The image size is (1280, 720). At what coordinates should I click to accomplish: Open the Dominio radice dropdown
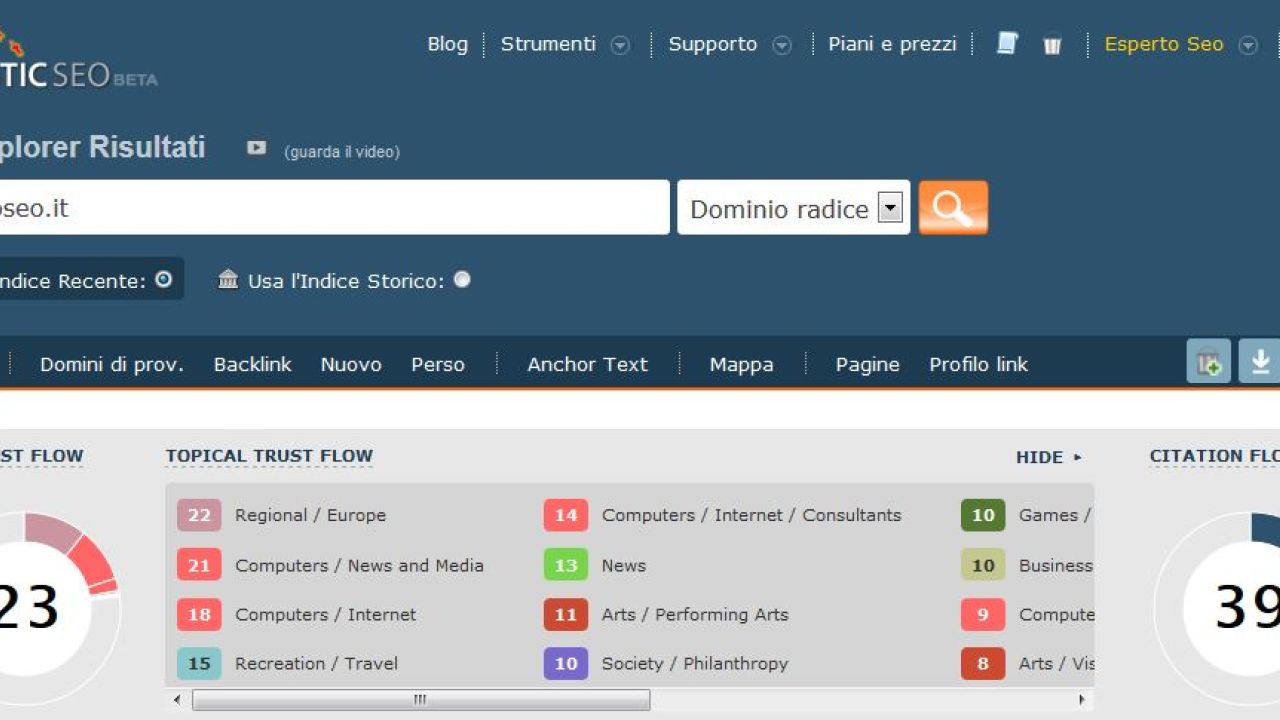(889, 208)
